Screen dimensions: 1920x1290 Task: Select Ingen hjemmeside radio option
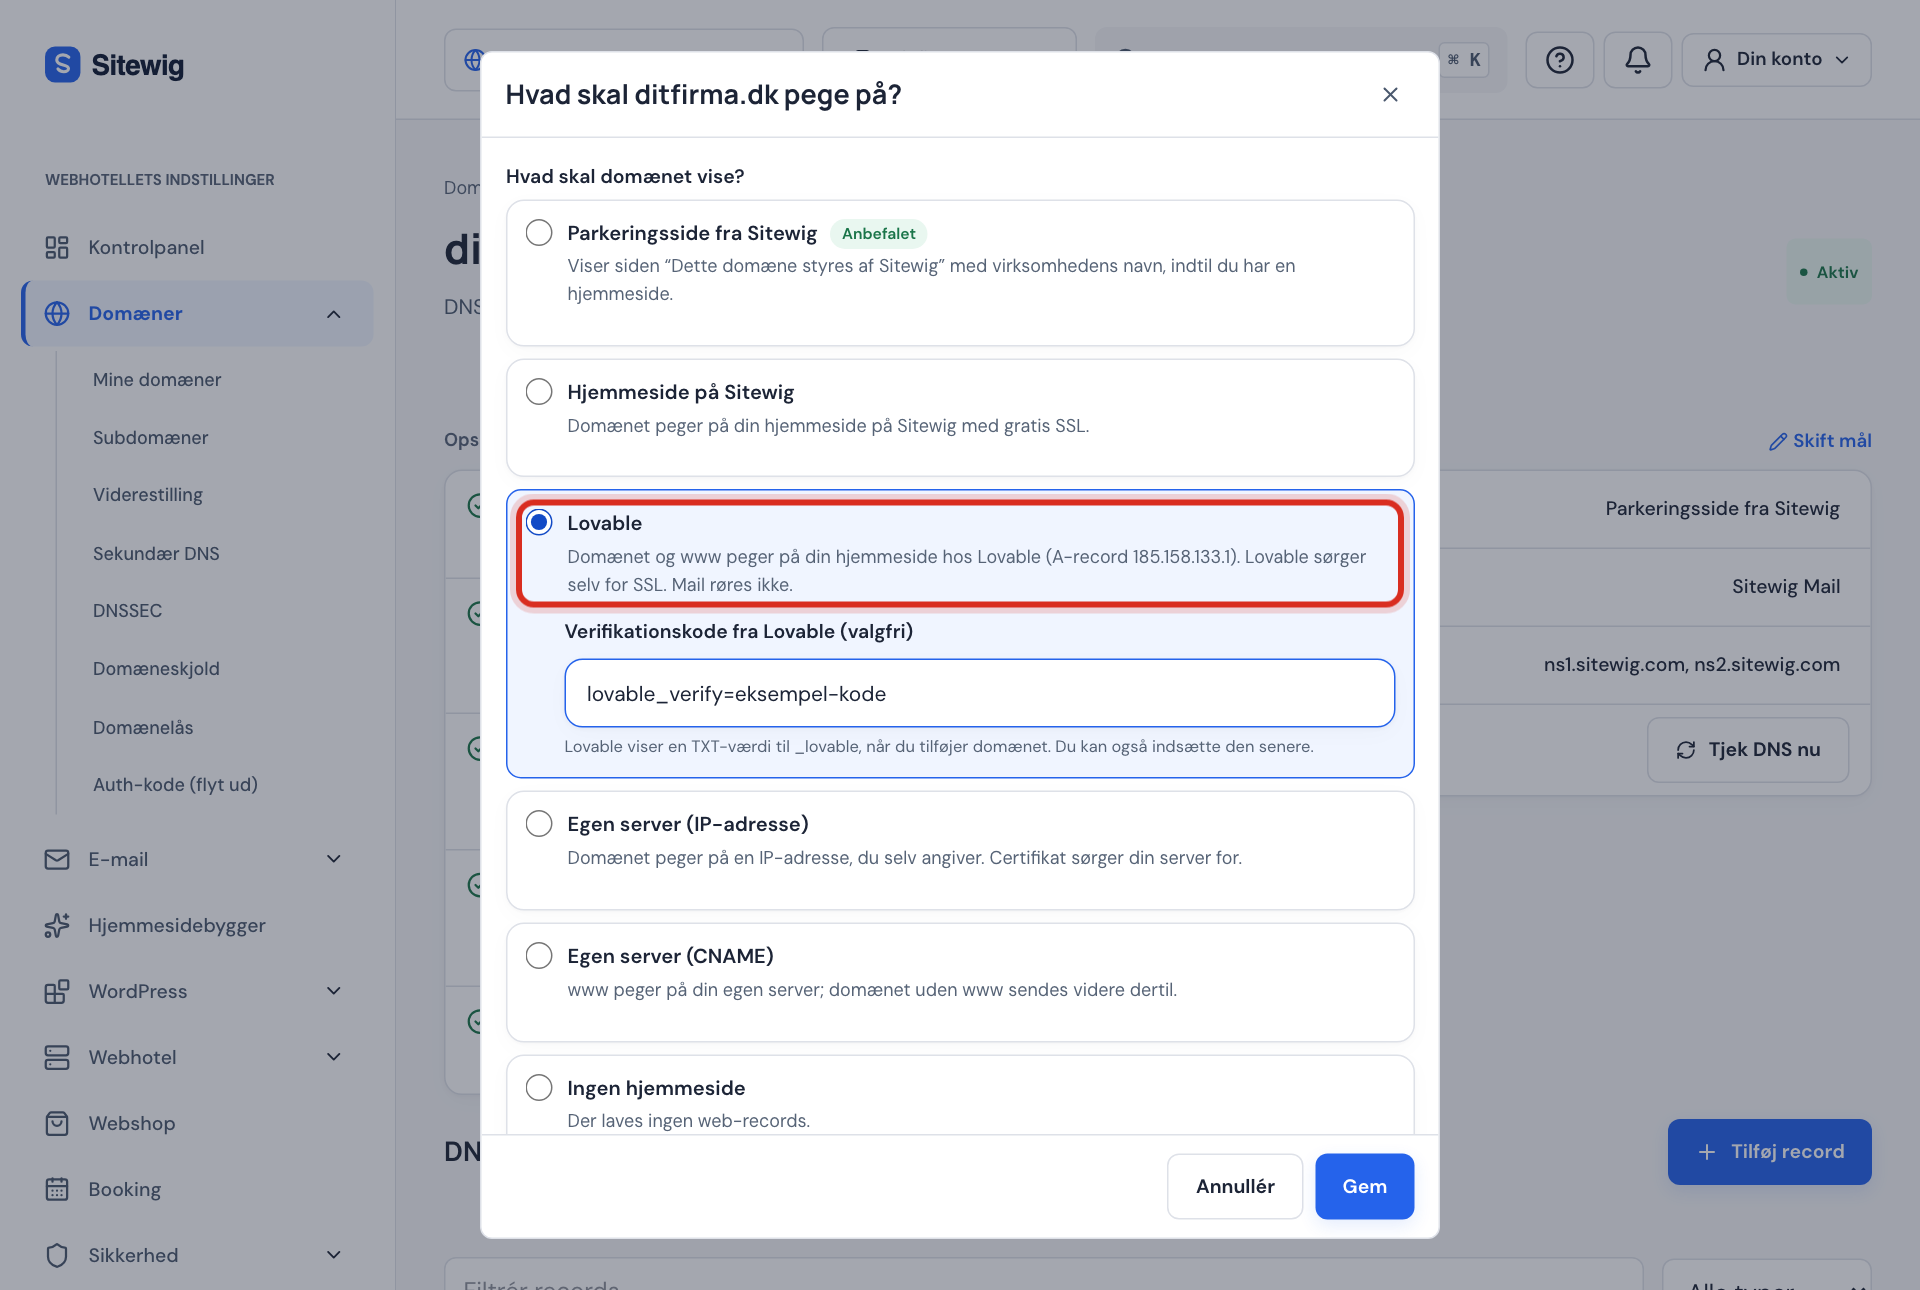click(539, 1087)
